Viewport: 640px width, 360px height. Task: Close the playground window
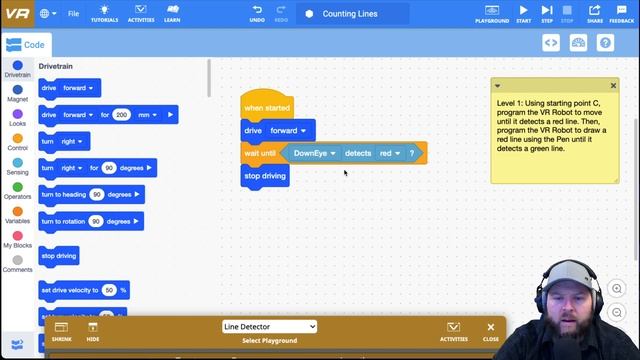tap(491, 332)
